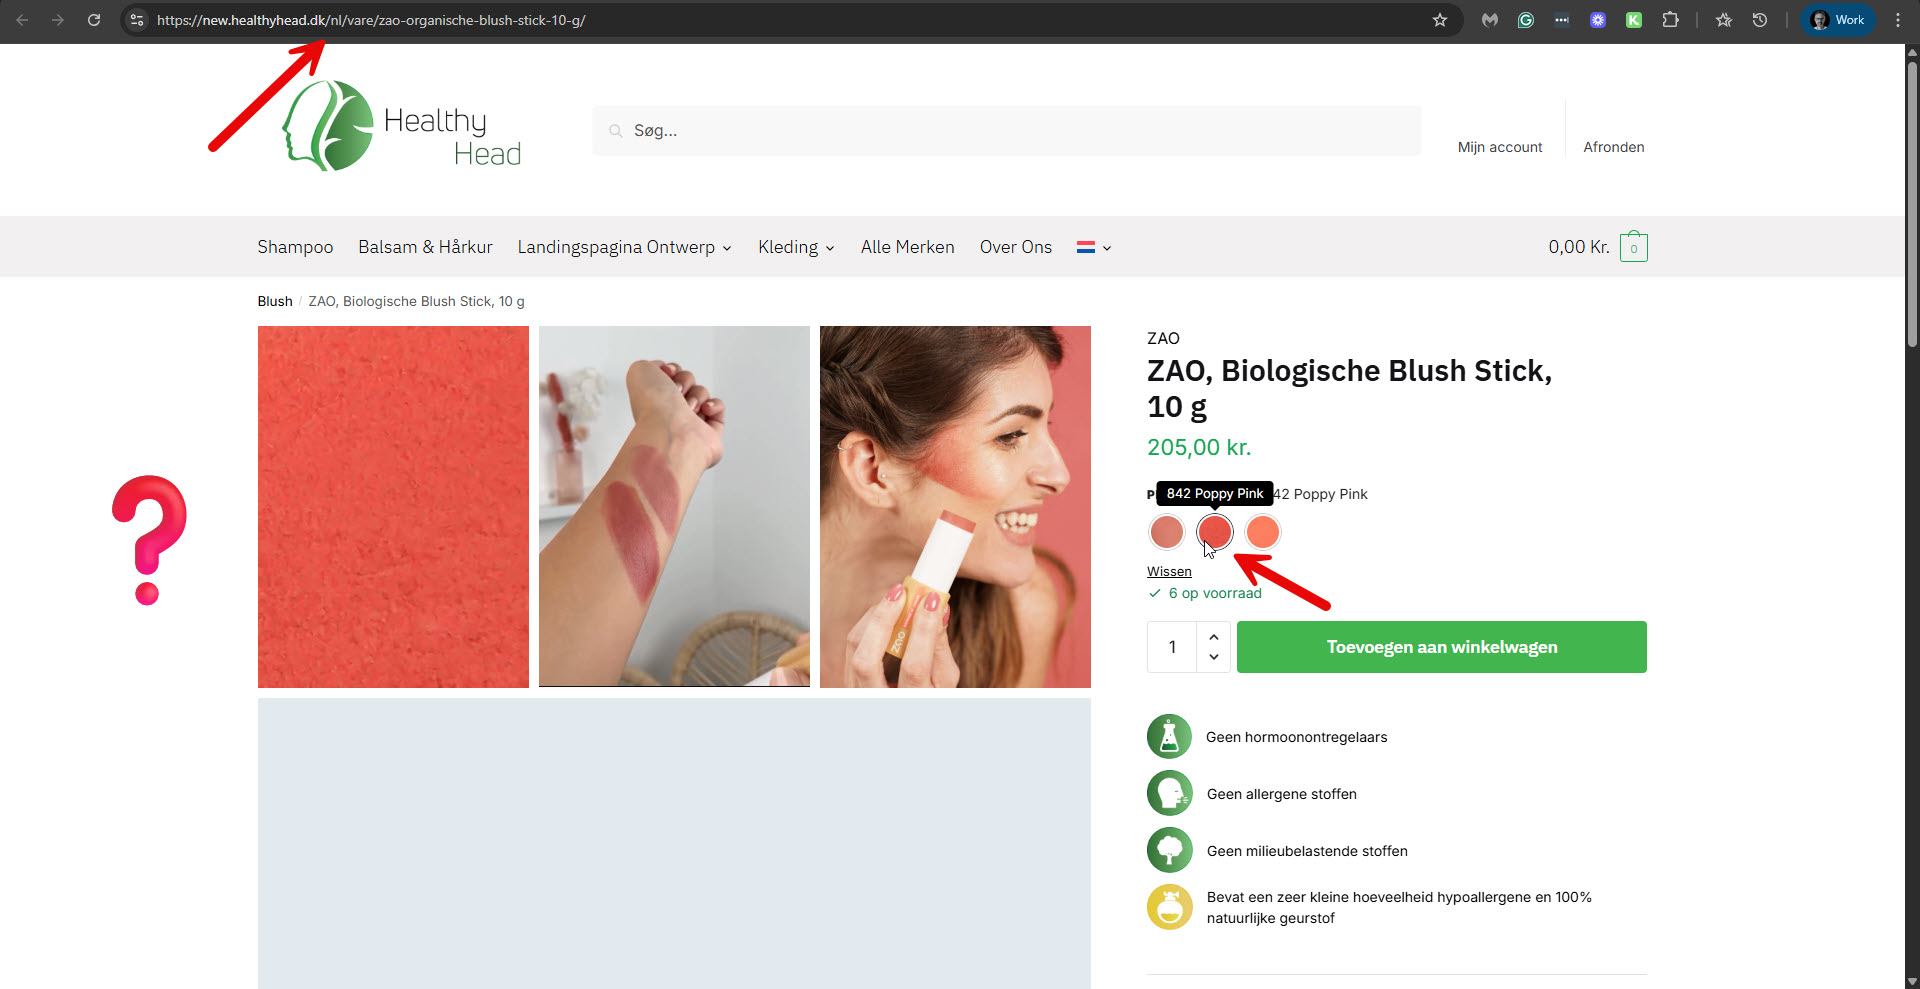This screenshot has width=1920, height=989.
Task: Click 'Geen allergene stoffen' text
Action: click(x=1281, y=794)
